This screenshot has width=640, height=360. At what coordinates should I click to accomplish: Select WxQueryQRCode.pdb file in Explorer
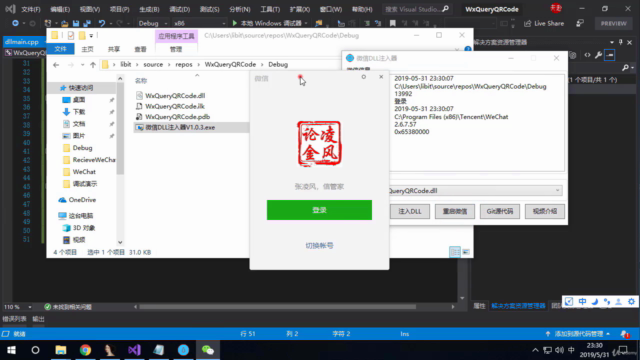178,117
